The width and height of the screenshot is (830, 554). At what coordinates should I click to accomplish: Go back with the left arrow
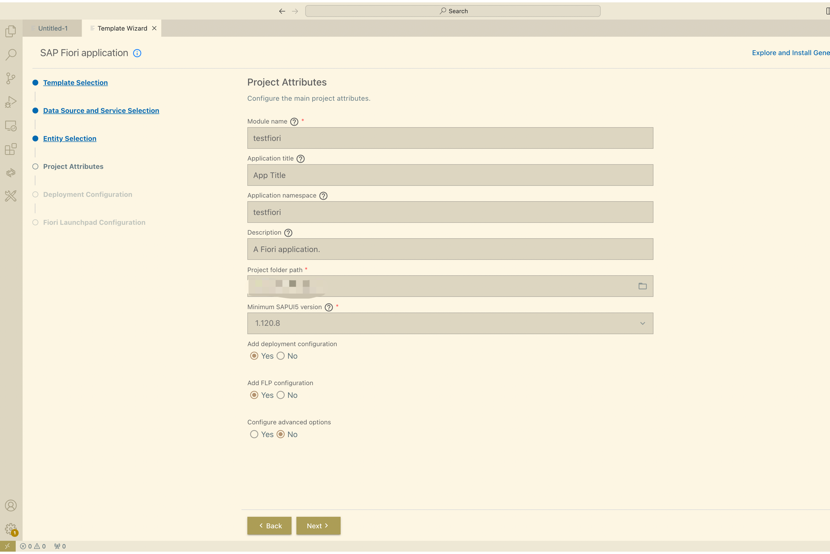[x=282, y=11]
